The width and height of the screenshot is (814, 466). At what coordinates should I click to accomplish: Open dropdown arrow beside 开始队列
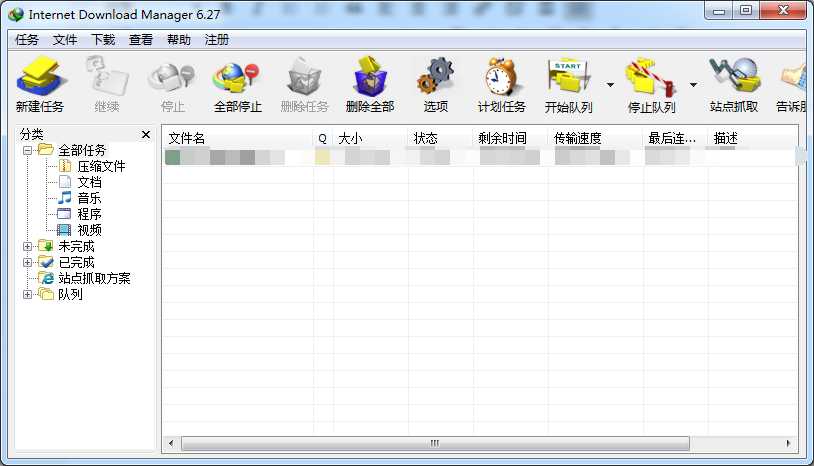pyautogui.click(x=610, y=85)
